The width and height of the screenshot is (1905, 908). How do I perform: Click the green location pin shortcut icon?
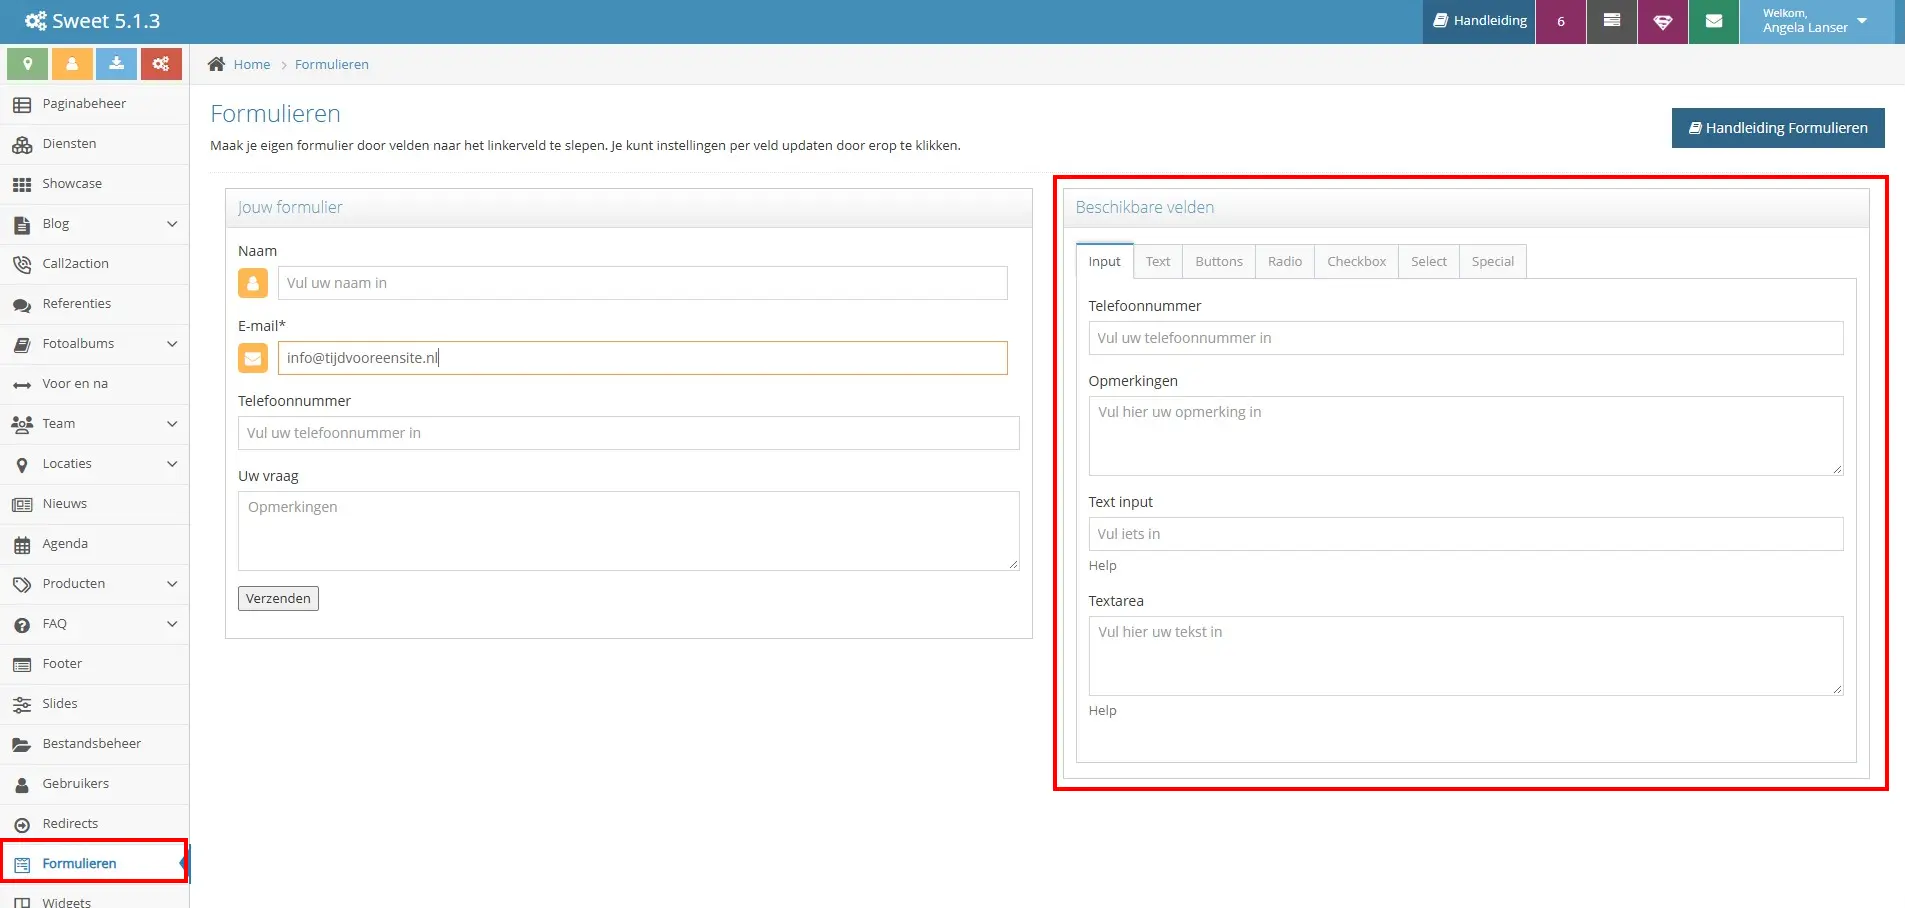click(28, 64)
